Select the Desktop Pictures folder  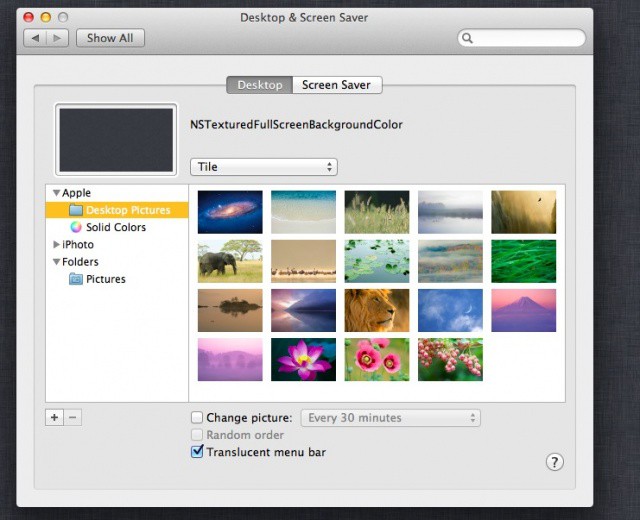click(126, 210)
